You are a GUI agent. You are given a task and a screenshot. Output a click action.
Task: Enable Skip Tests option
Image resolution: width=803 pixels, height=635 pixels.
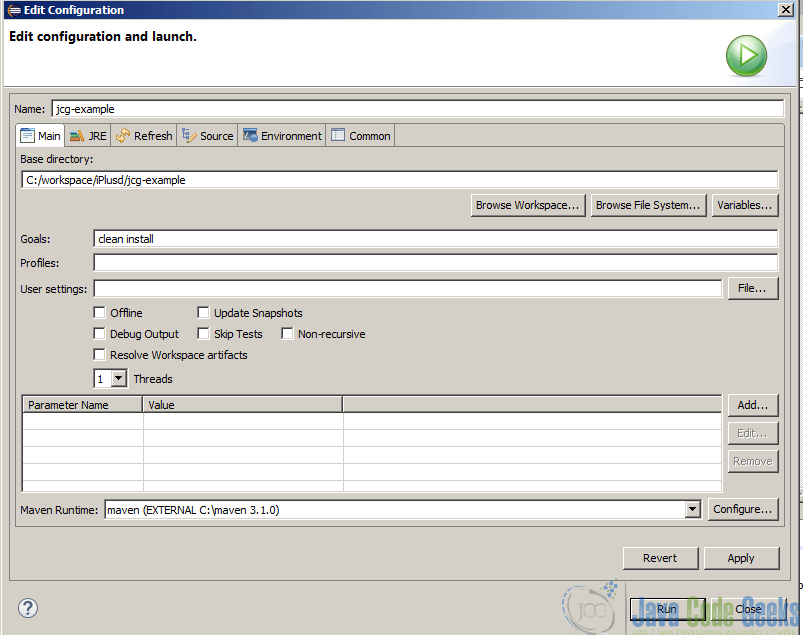click(x=203, y=333)
